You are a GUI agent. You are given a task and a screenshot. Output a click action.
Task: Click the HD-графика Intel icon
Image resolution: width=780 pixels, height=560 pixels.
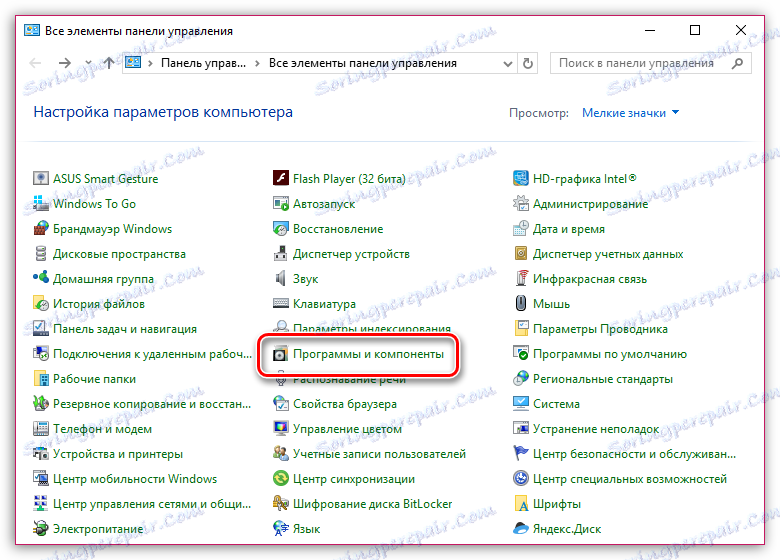pos(521,178)
